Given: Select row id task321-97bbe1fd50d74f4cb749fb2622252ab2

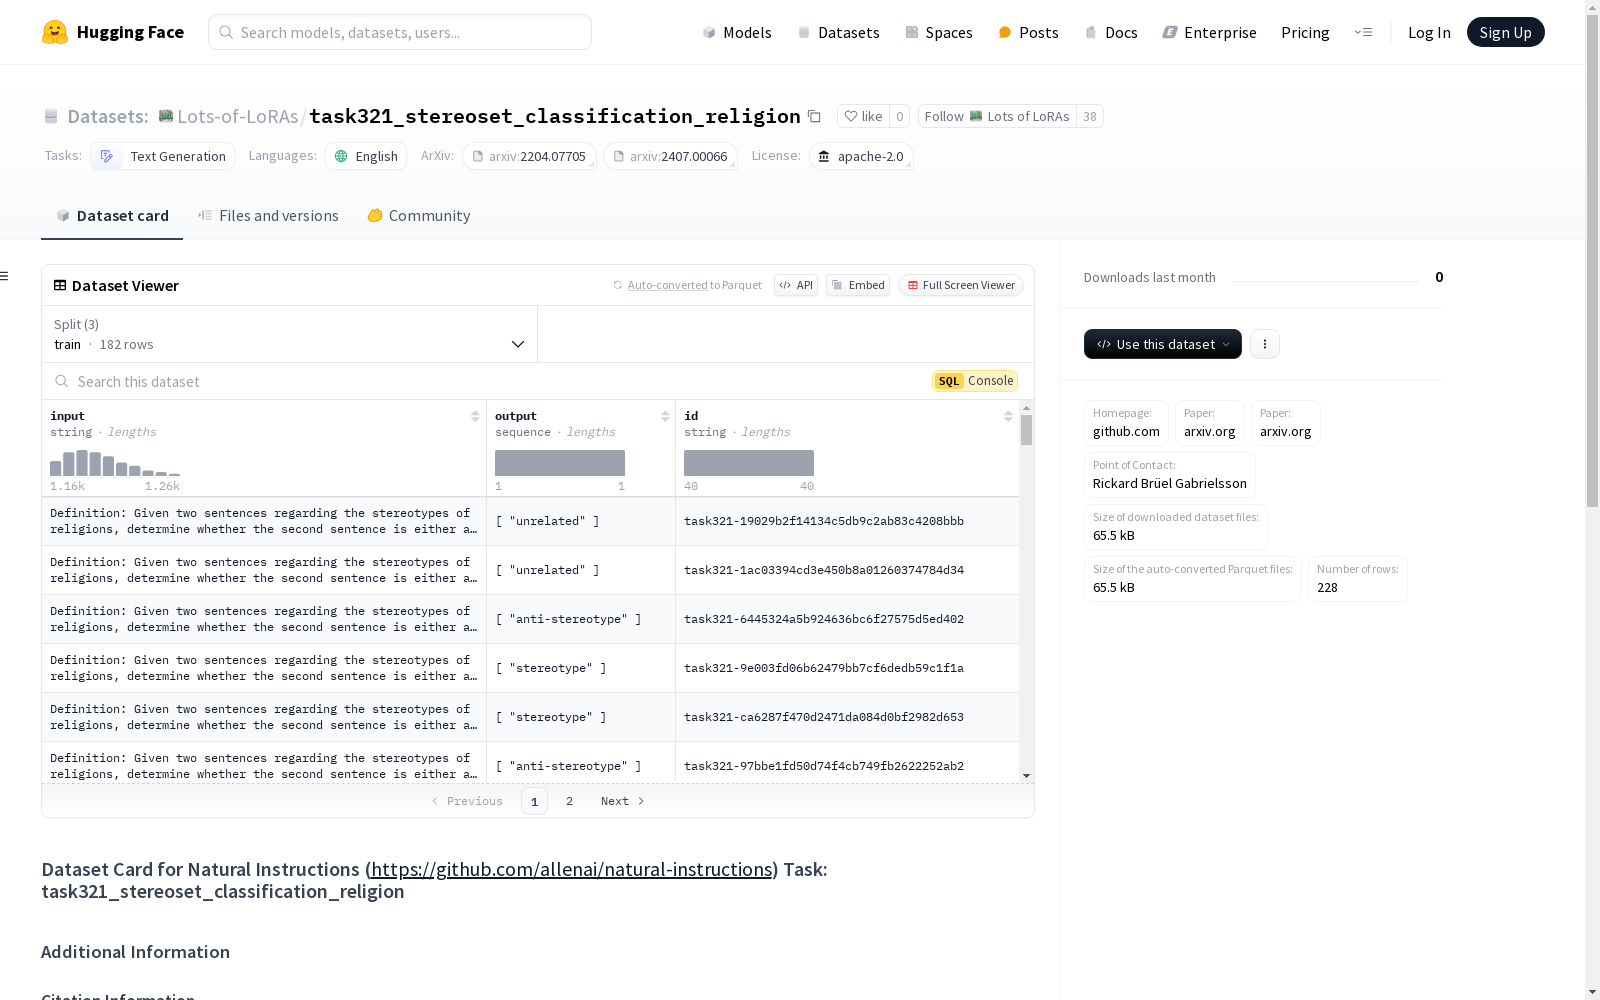Looking at the screenshot, I should pyautogui.click(x=824, y=766).
